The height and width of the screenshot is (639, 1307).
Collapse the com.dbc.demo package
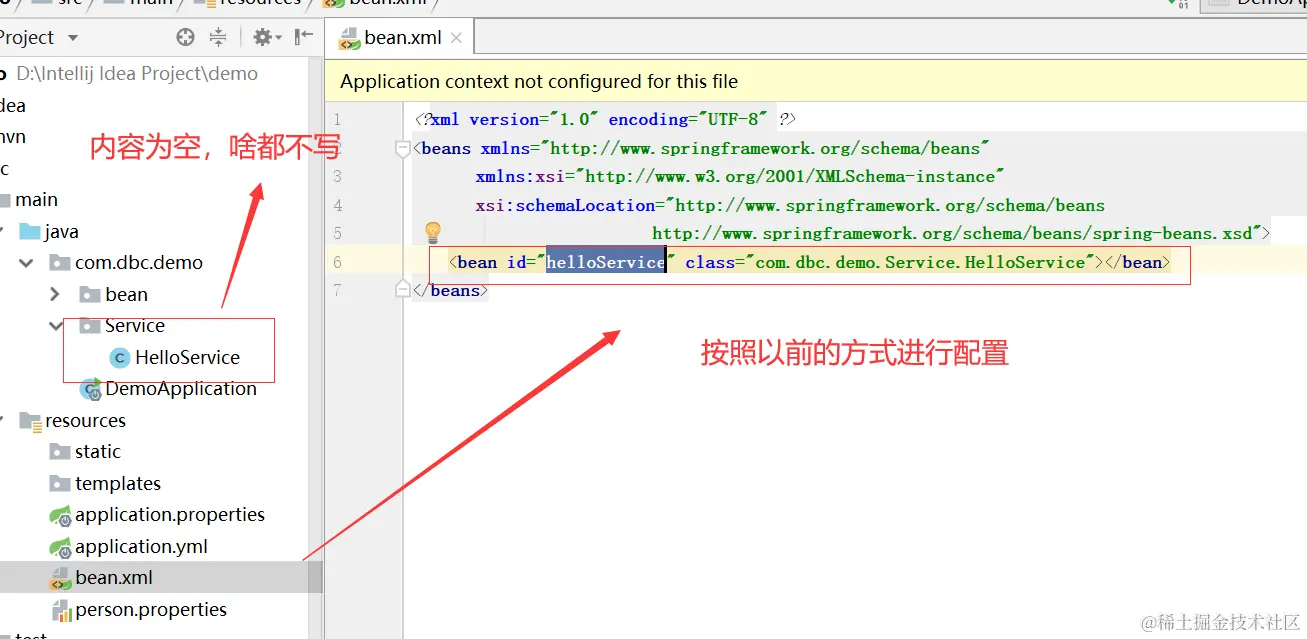coord(27,263)
